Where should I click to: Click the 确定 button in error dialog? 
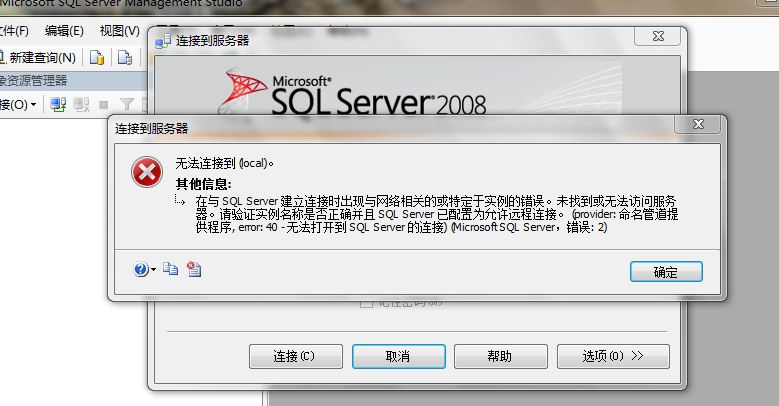[x=666, y=272]
